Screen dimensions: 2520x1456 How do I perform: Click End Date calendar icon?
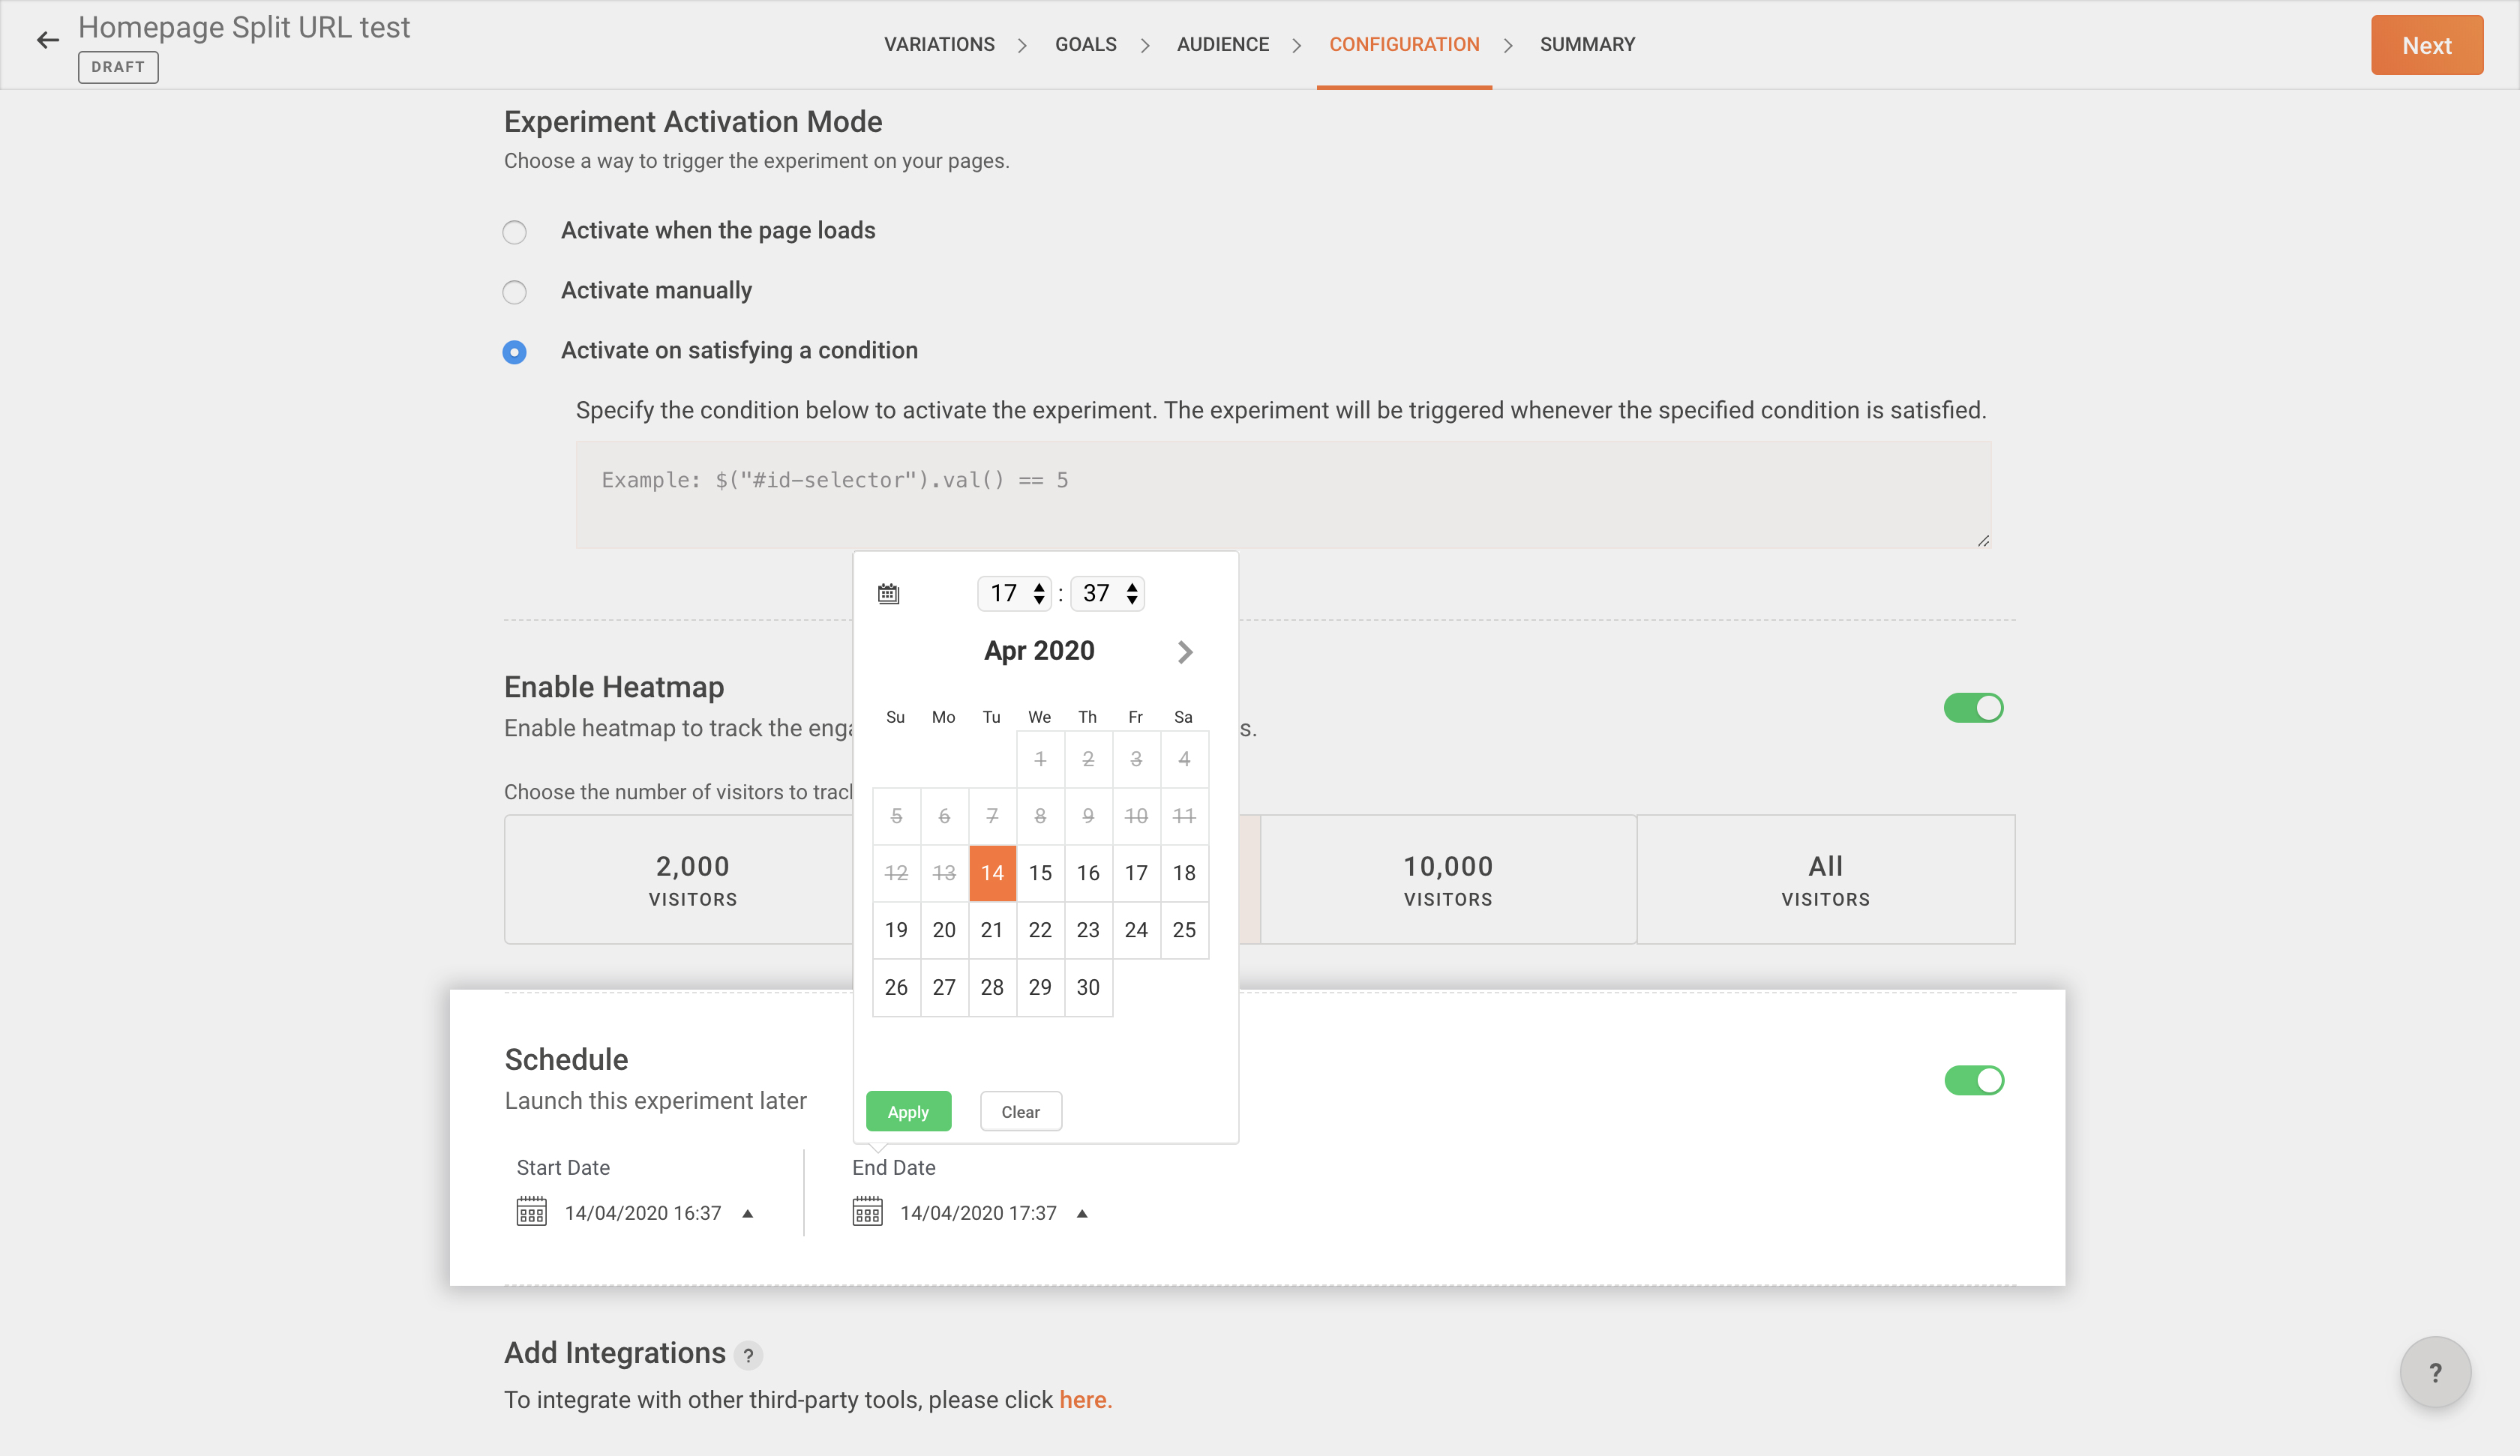pos(867,1212)
